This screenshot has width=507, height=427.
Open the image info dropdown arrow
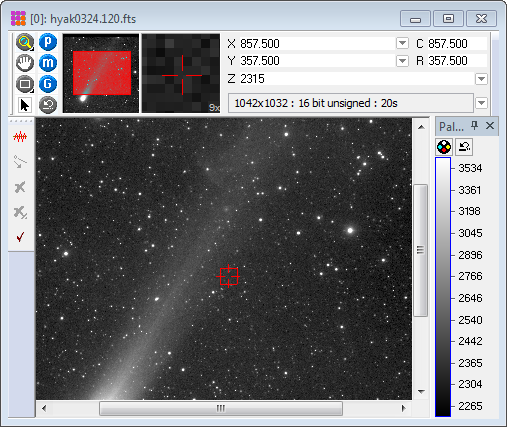tap(481, 103)
